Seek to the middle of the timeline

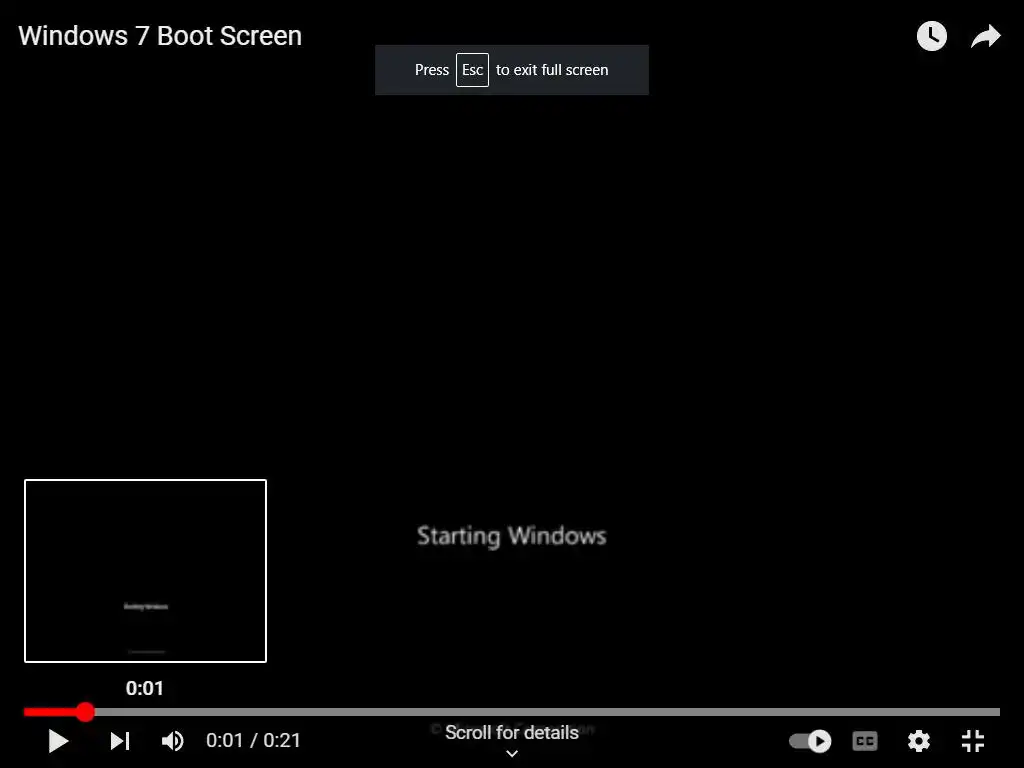(512, 712)
